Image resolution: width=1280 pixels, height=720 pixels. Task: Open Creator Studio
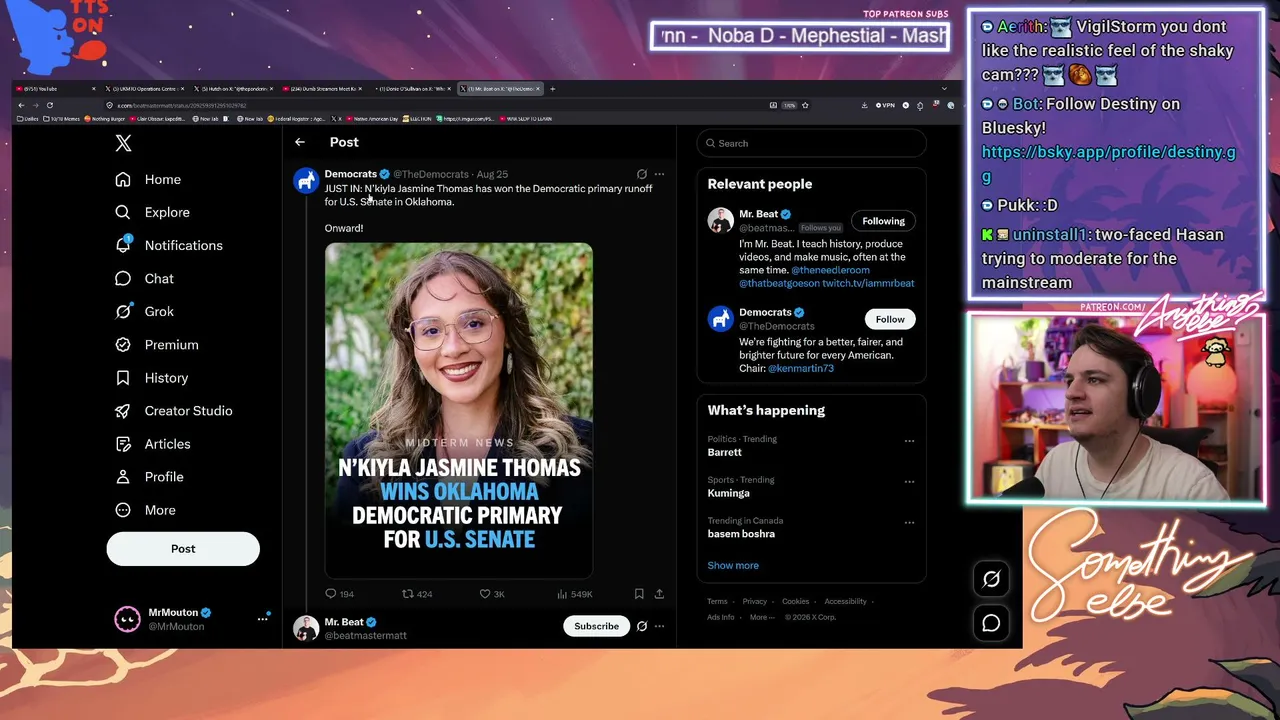[173, 410]
